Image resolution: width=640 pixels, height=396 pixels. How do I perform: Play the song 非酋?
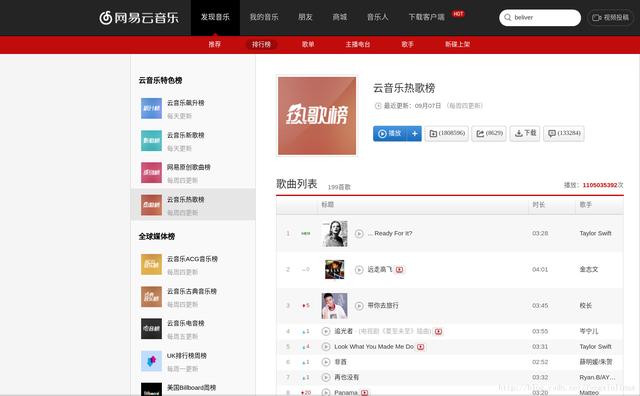point(326,362)
